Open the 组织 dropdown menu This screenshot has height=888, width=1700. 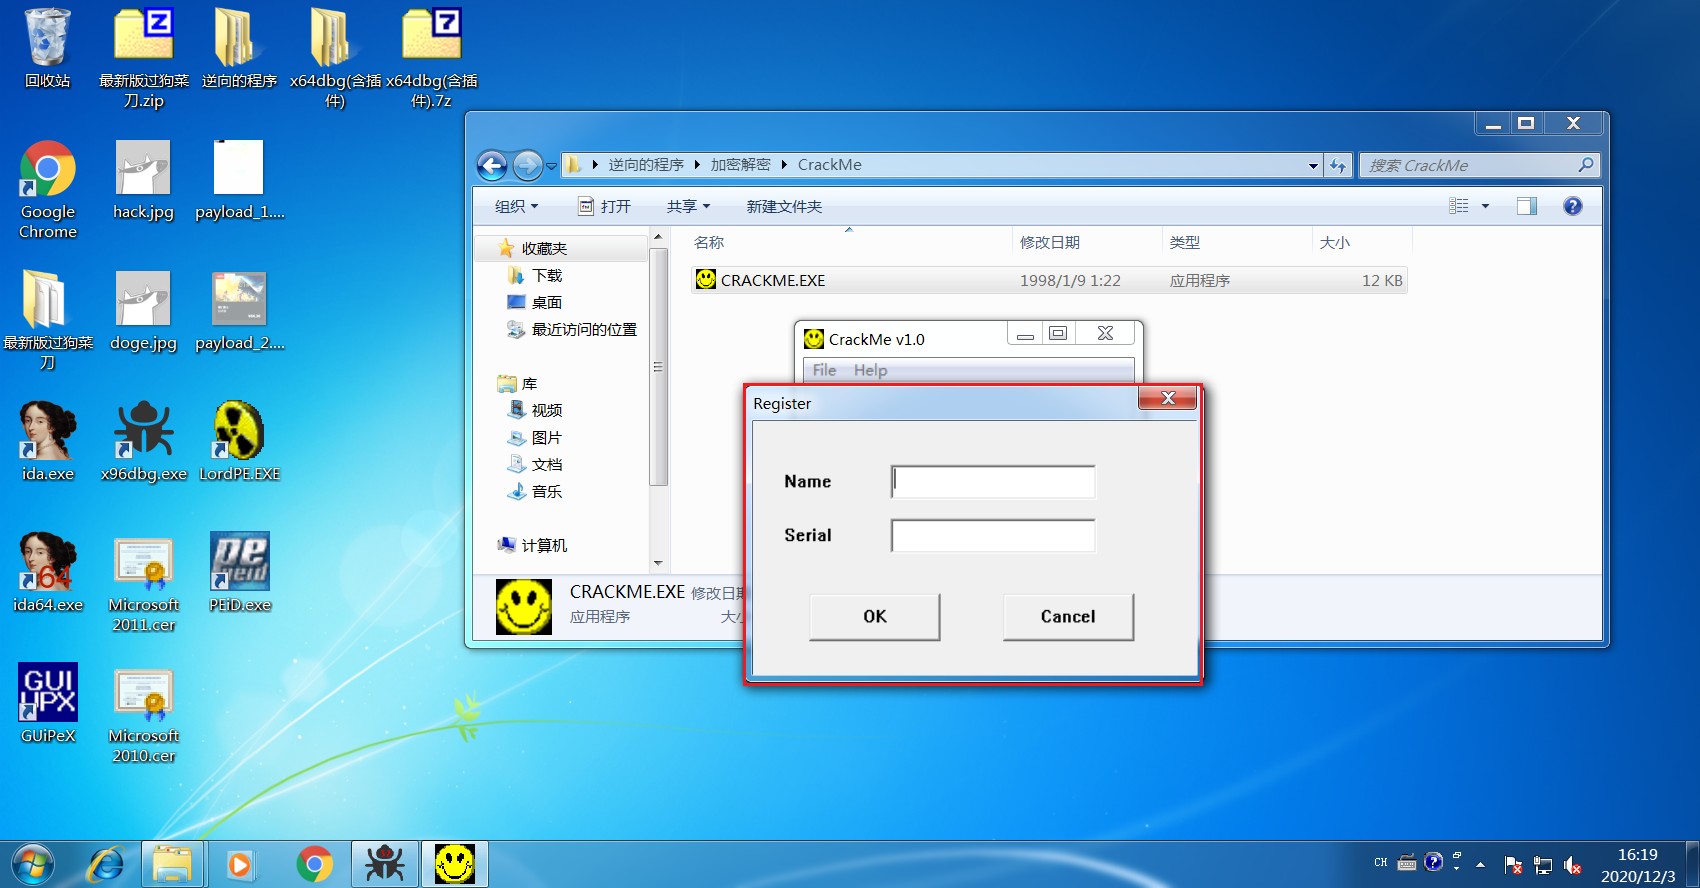pyautogui.click(x=516, y=206)
